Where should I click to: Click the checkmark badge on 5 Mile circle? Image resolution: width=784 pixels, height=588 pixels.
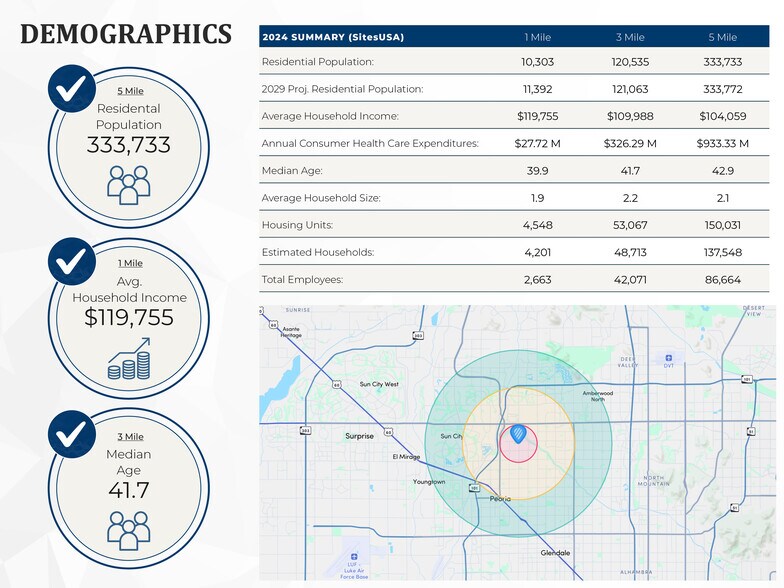[71, 89]
